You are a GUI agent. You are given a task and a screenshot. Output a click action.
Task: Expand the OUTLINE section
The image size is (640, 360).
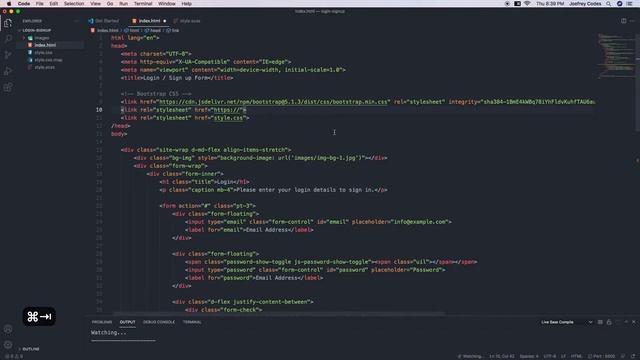click(x=31, y=349)
